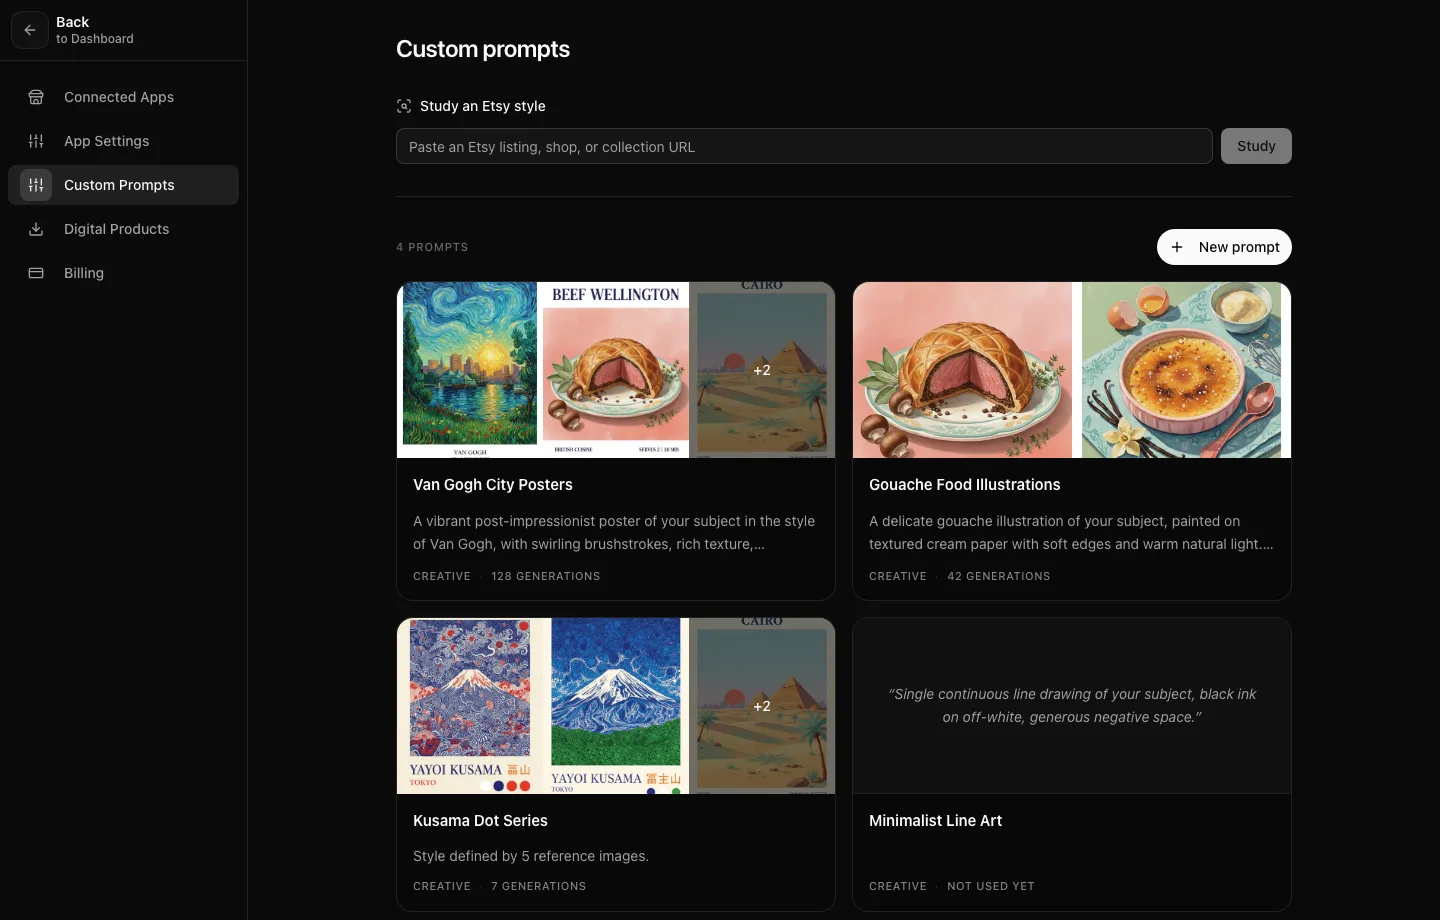1440x920 pixels.
Task: Select Custom Prompts in the sidebar
Action: (123, 185)
